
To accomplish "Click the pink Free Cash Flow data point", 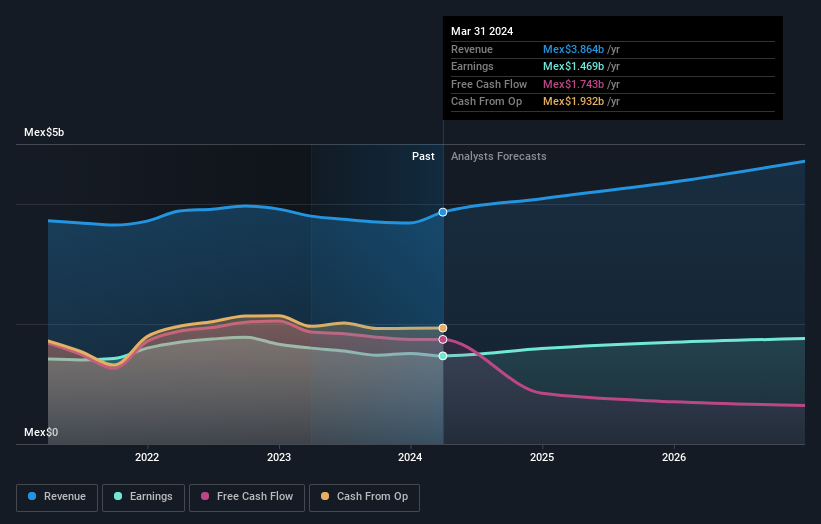I will [x=443, y=340].
